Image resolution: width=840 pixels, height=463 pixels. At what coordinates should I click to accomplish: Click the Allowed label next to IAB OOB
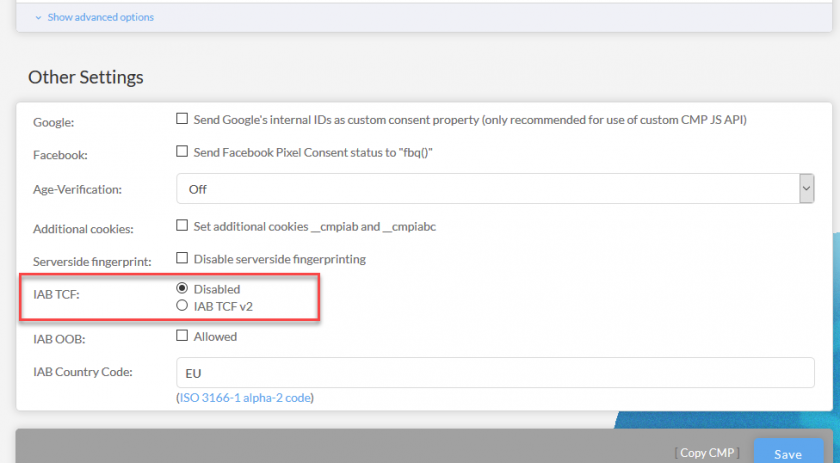coord(215,337)
